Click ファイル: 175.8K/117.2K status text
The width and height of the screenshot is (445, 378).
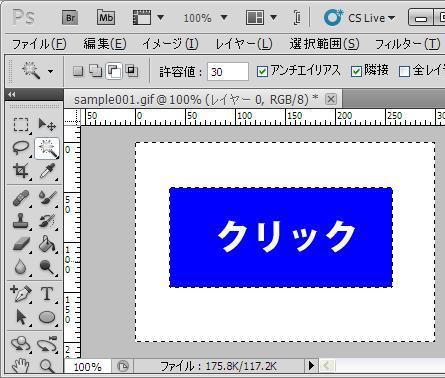click(218, 366)
